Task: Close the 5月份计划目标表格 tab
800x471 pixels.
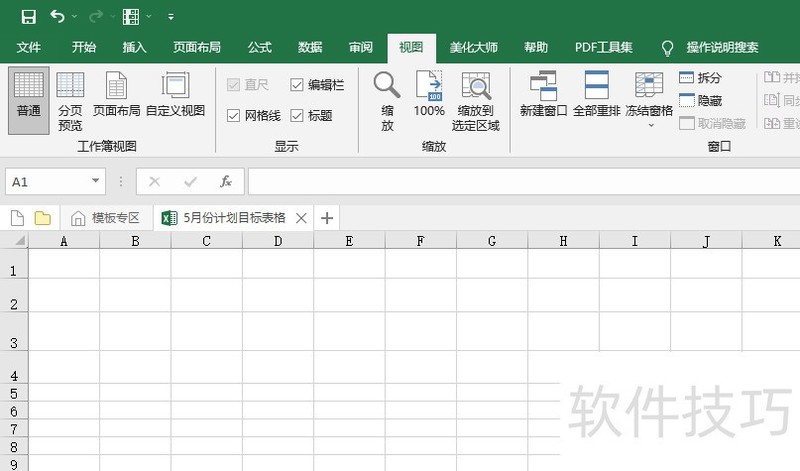Action: [301, 218]
